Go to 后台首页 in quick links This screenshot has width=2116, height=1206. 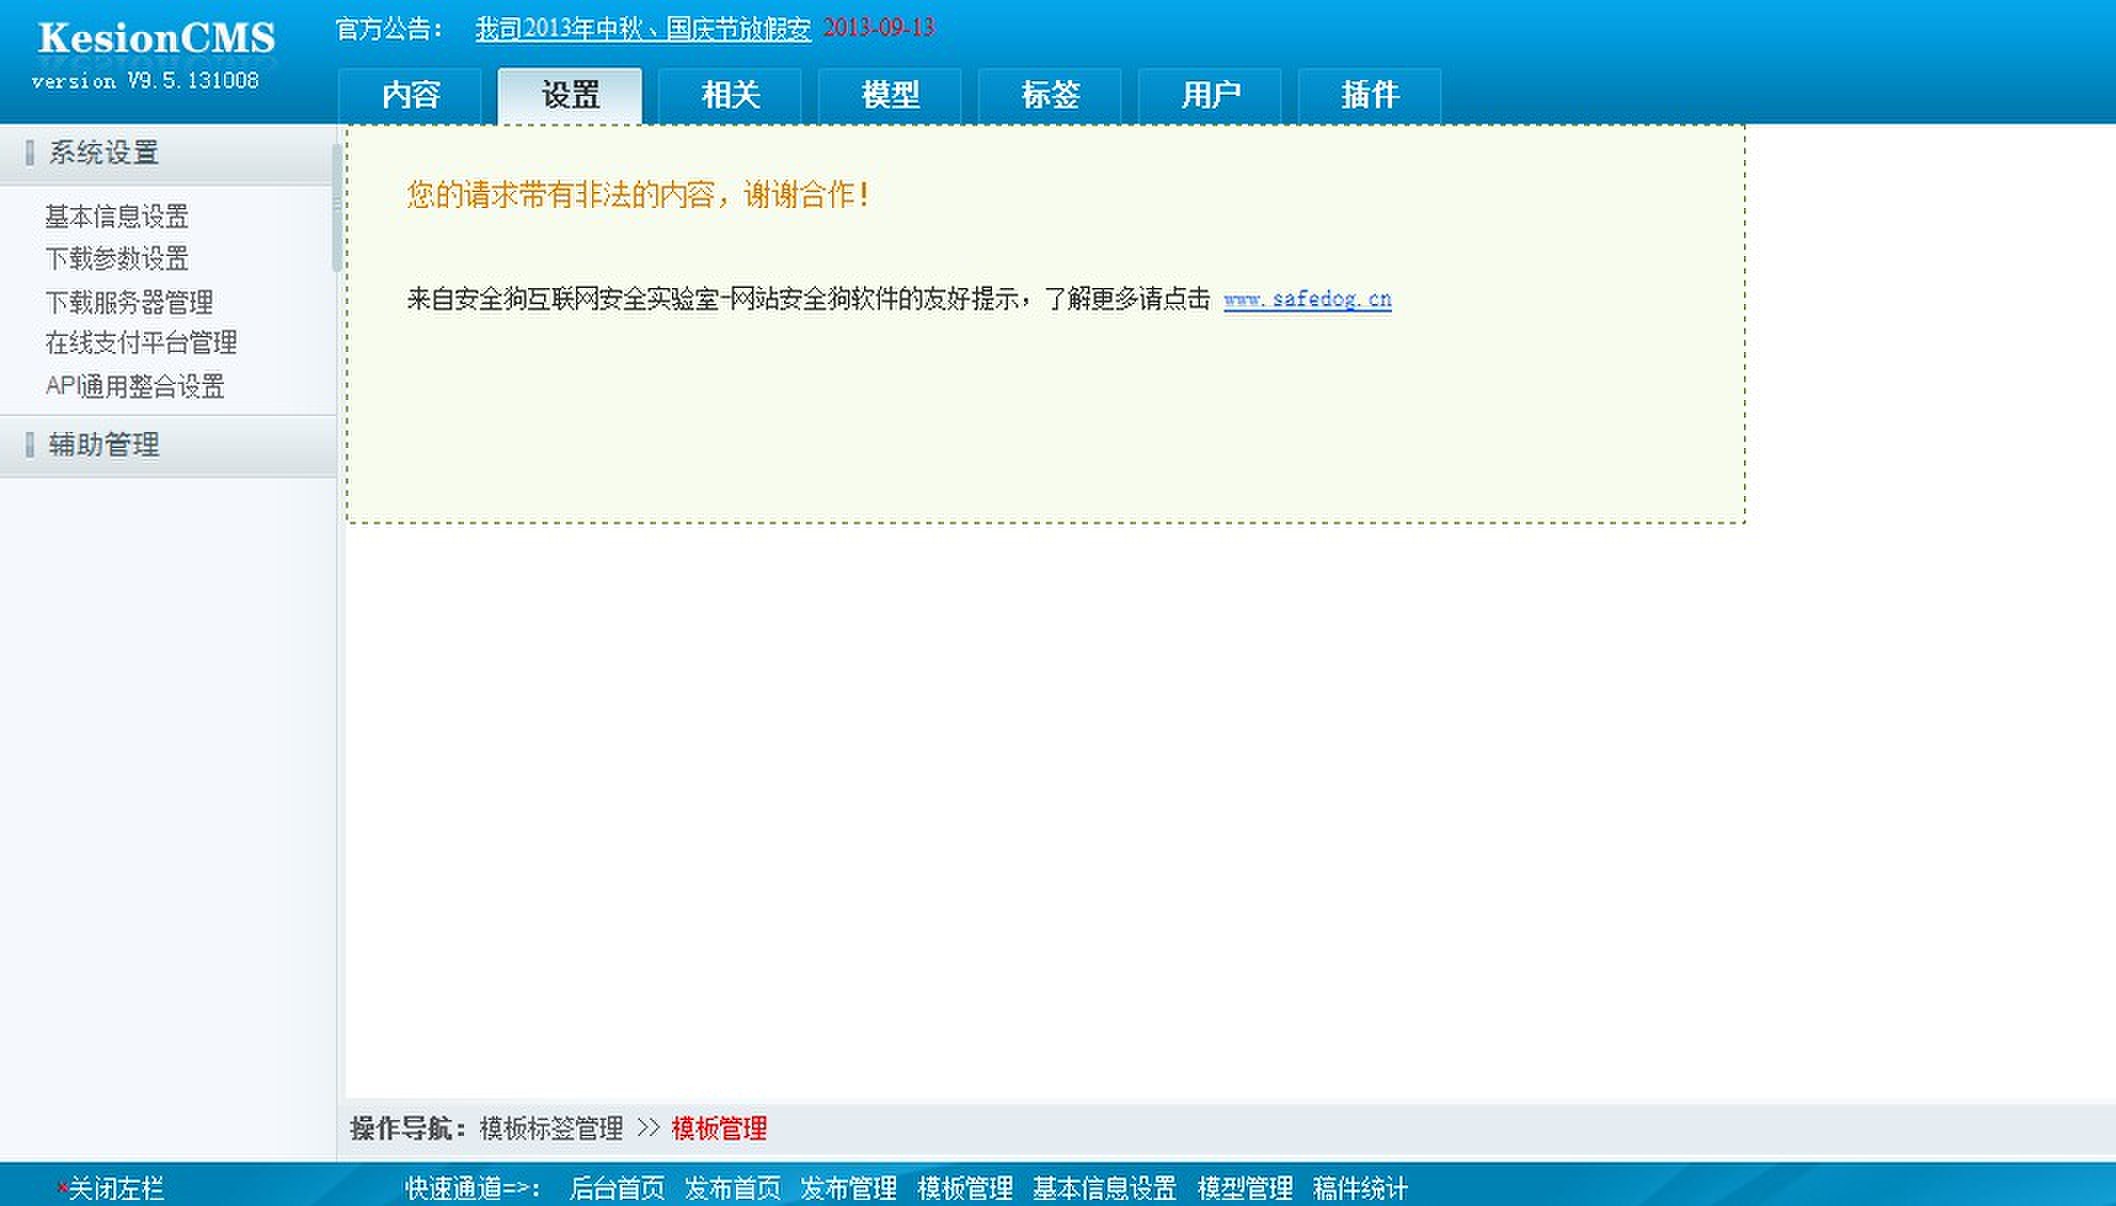617,1188
